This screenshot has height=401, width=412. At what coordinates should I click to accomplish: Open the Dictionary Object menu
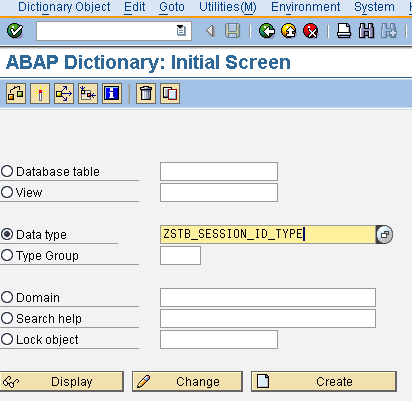click(64, 7)
